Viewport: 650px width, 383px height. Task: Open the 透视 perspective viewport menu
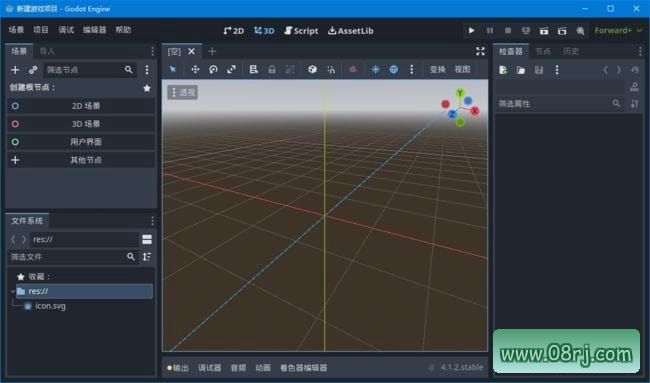183,92
